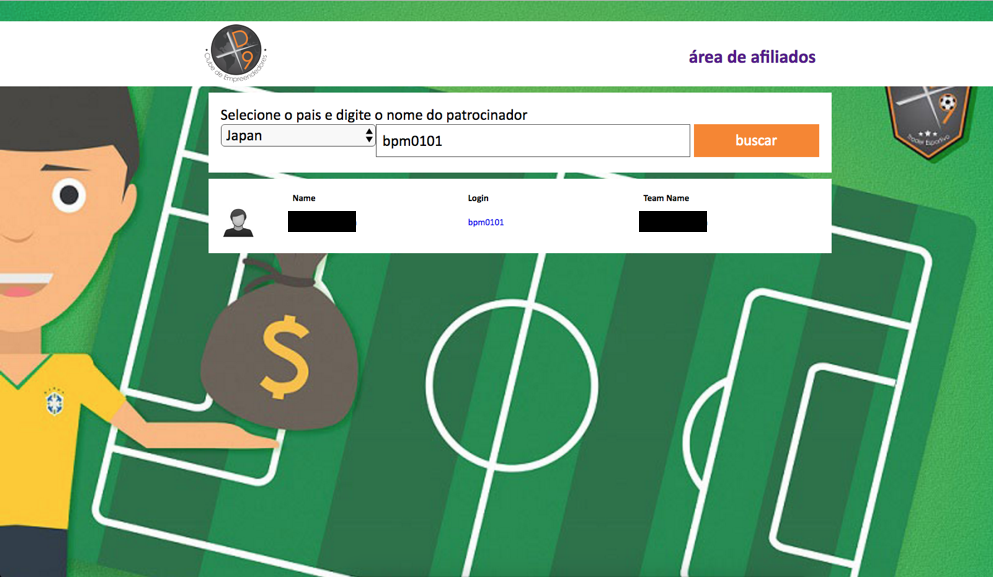Open the área de afiliados link

coord(752,57)
